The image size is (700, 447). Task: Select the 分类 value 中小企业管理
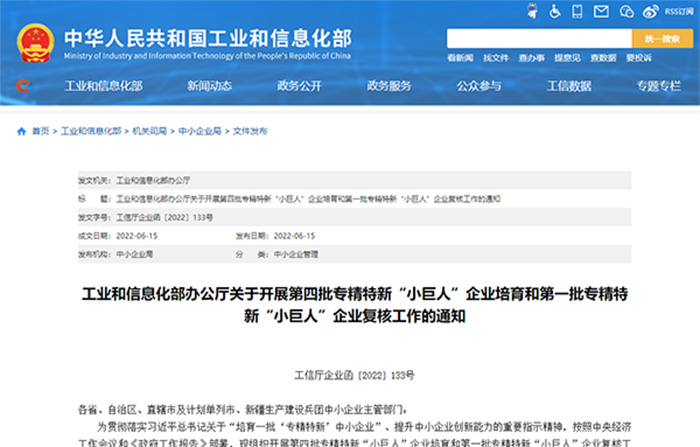click(x=296, y=254)
